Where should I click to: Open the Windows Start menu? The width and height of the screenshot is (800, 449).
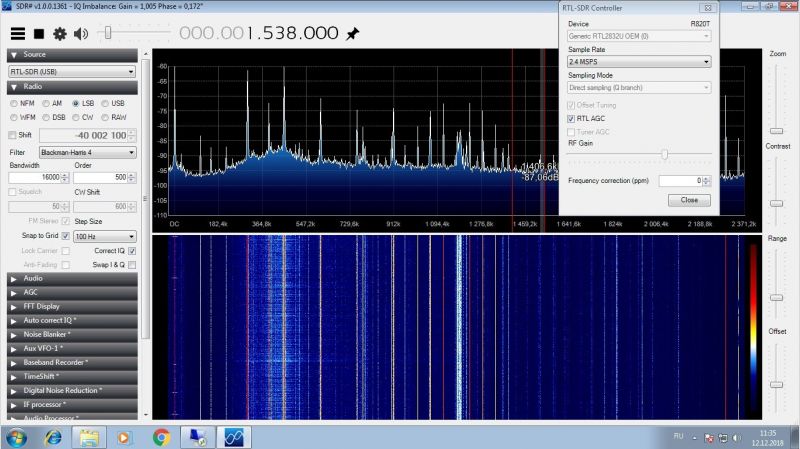click(x=16, y=437)
